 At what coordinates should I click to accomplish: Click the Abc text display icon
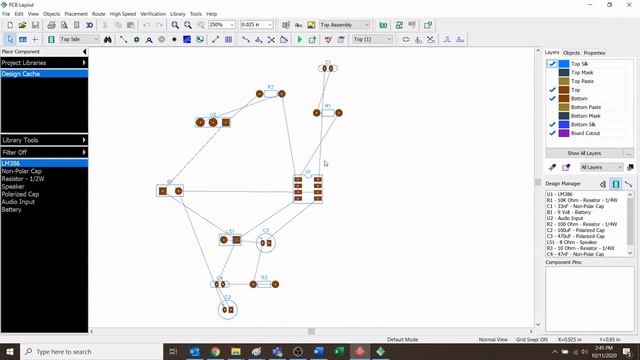[x=298, y=25]
